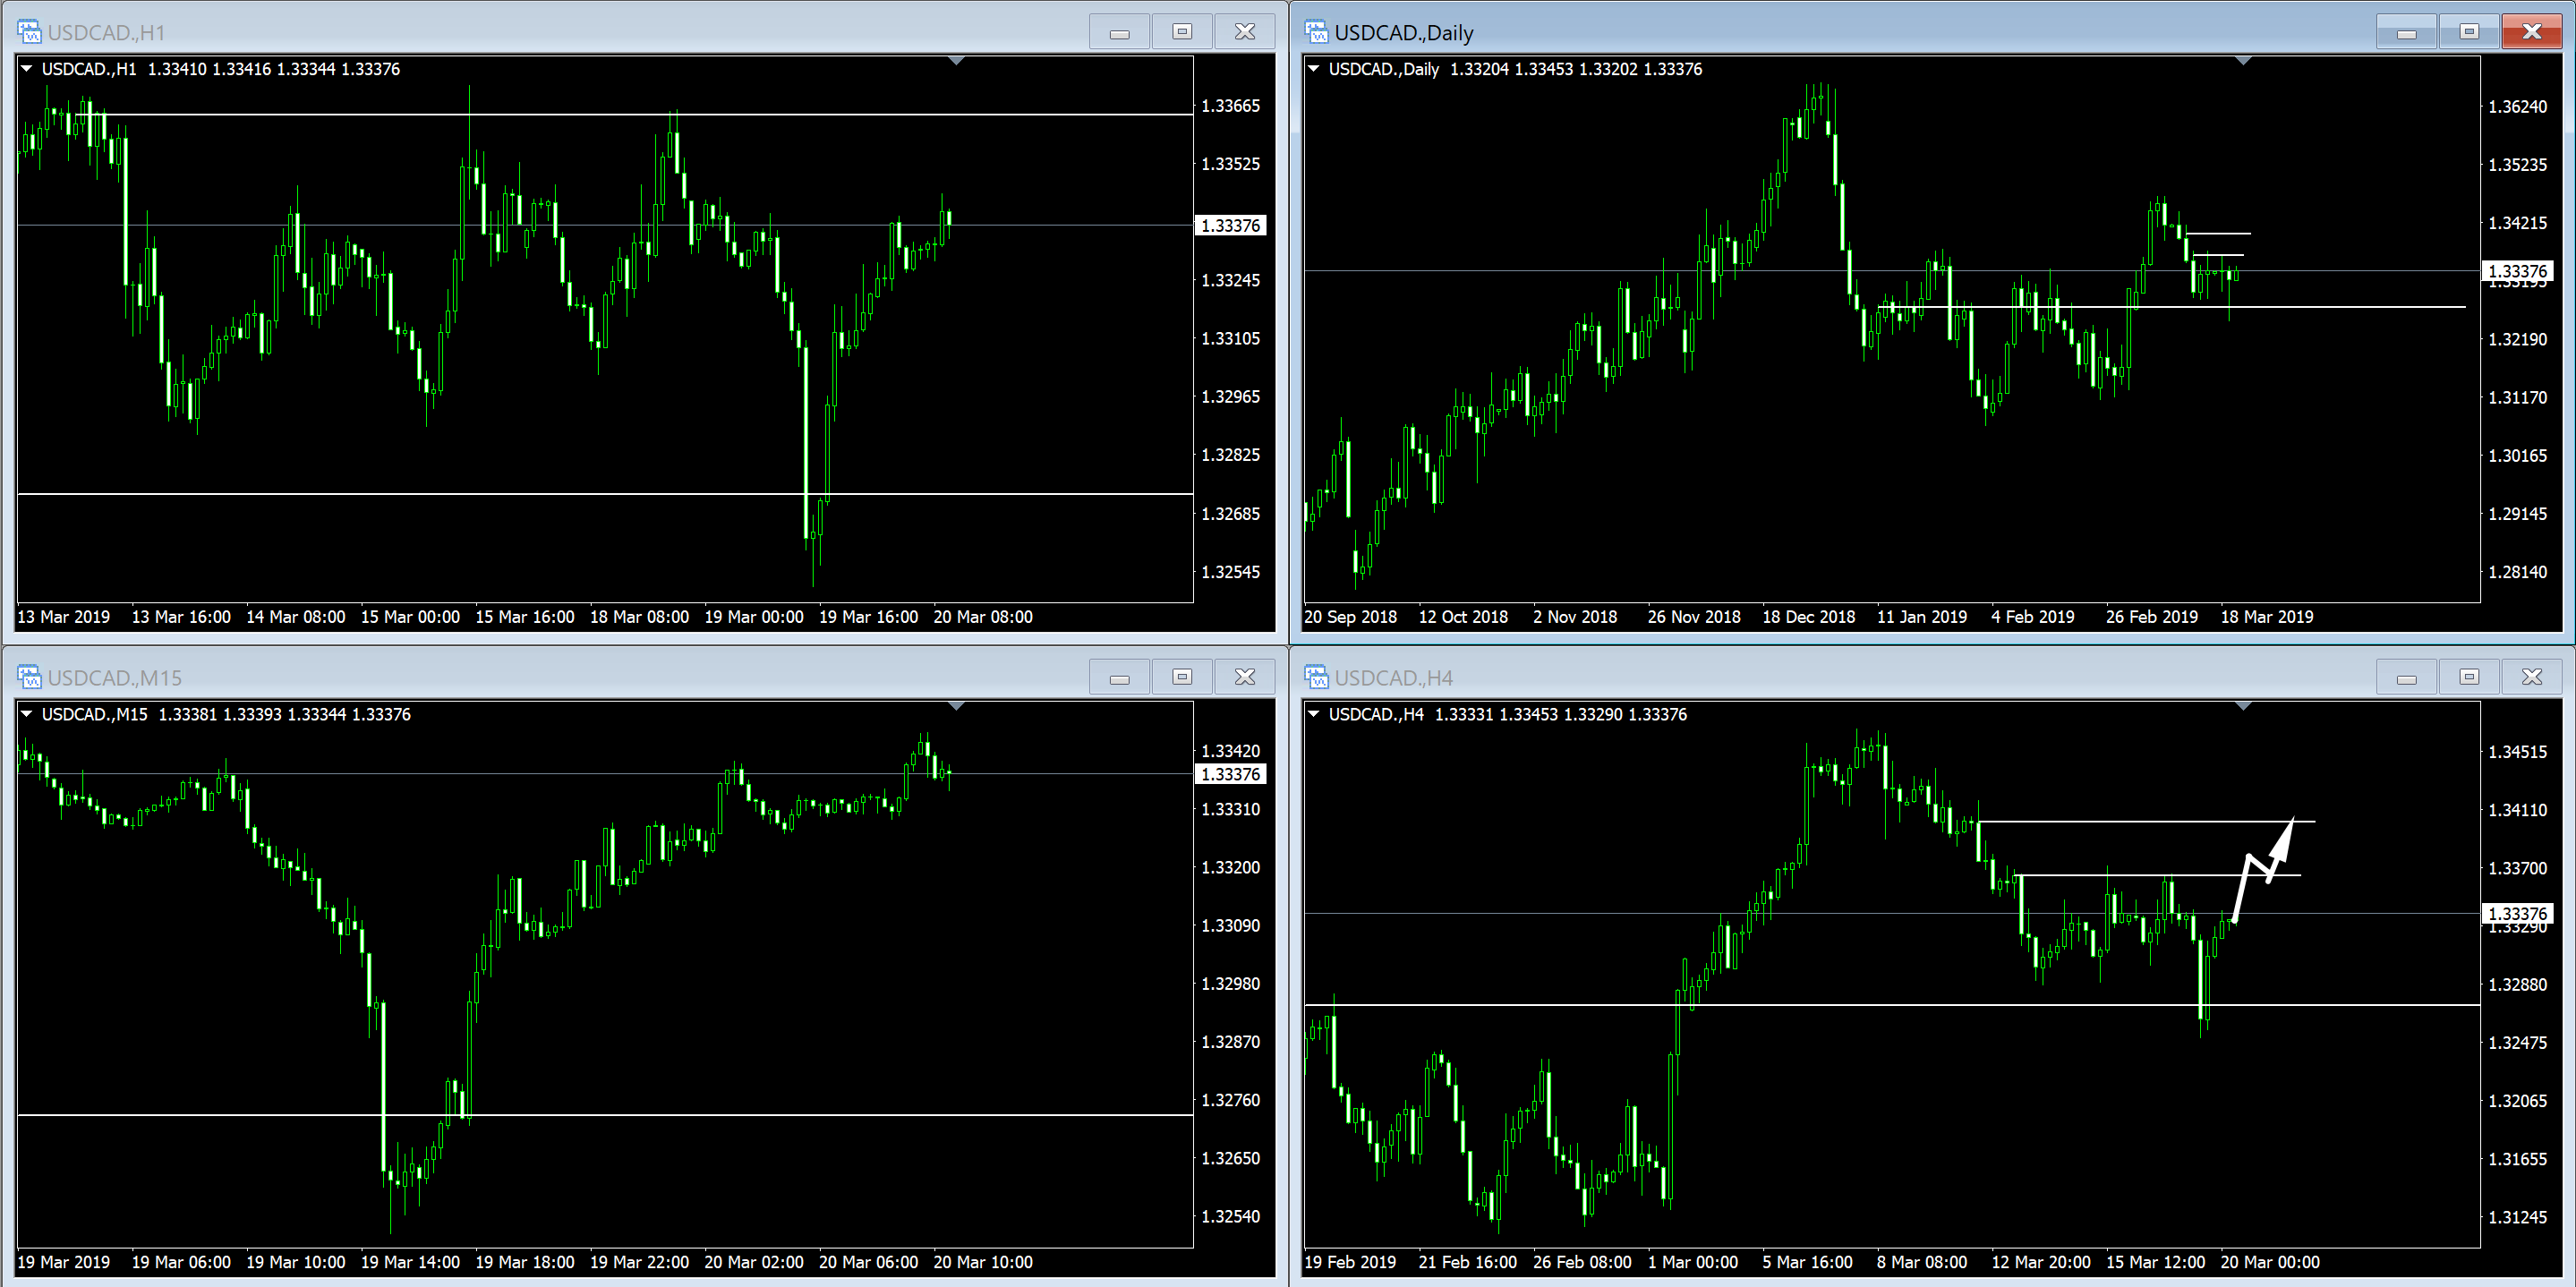Close the USDCAD M15 chart window

pos(1244,677)
